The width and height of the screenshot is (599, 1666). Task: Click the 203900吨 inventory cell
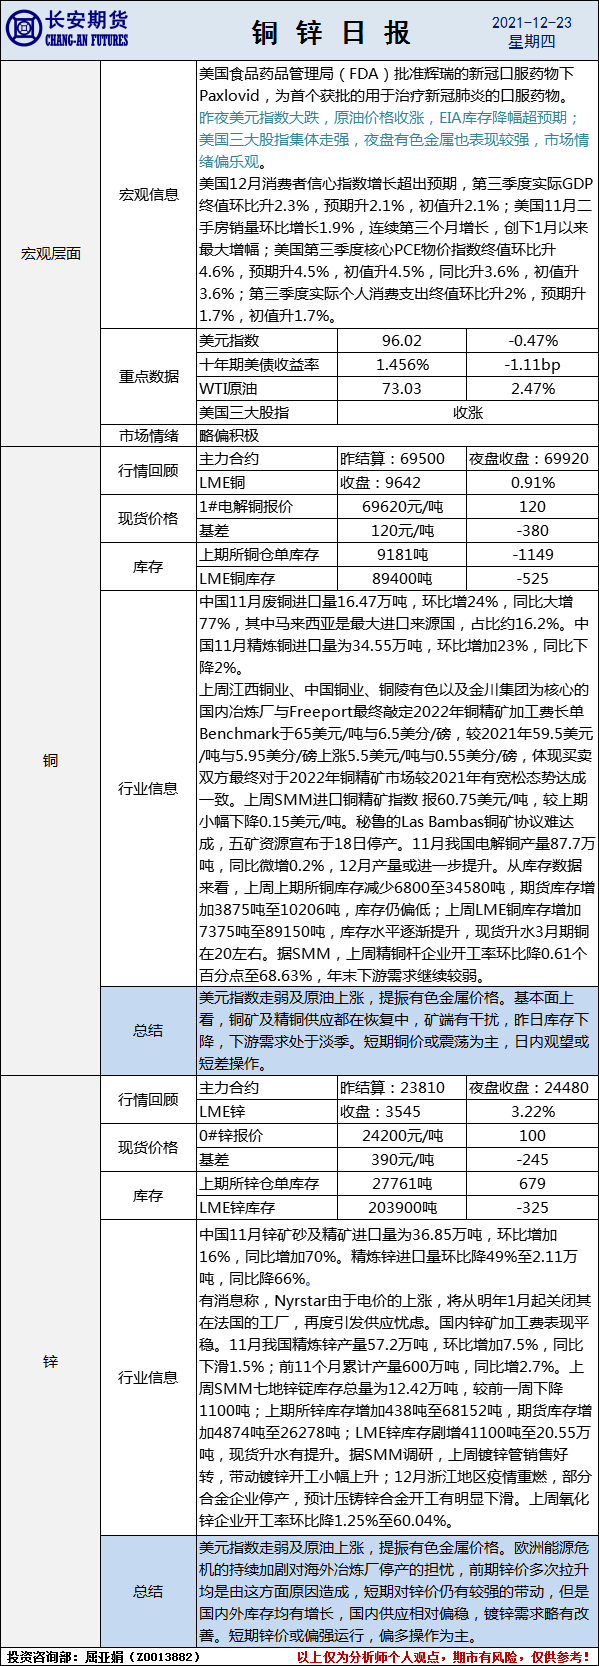pos(402,1207)
